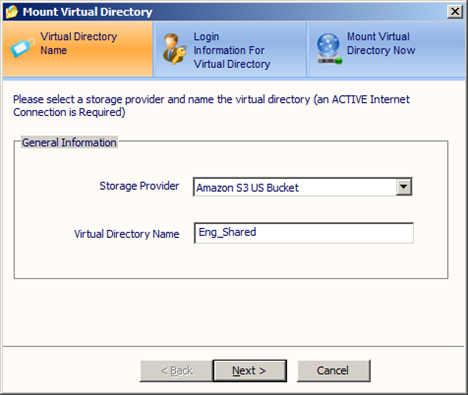This screenshot has width=468, height=395.
Task: Click the app icon in title bar
Action: pos(12,12)
